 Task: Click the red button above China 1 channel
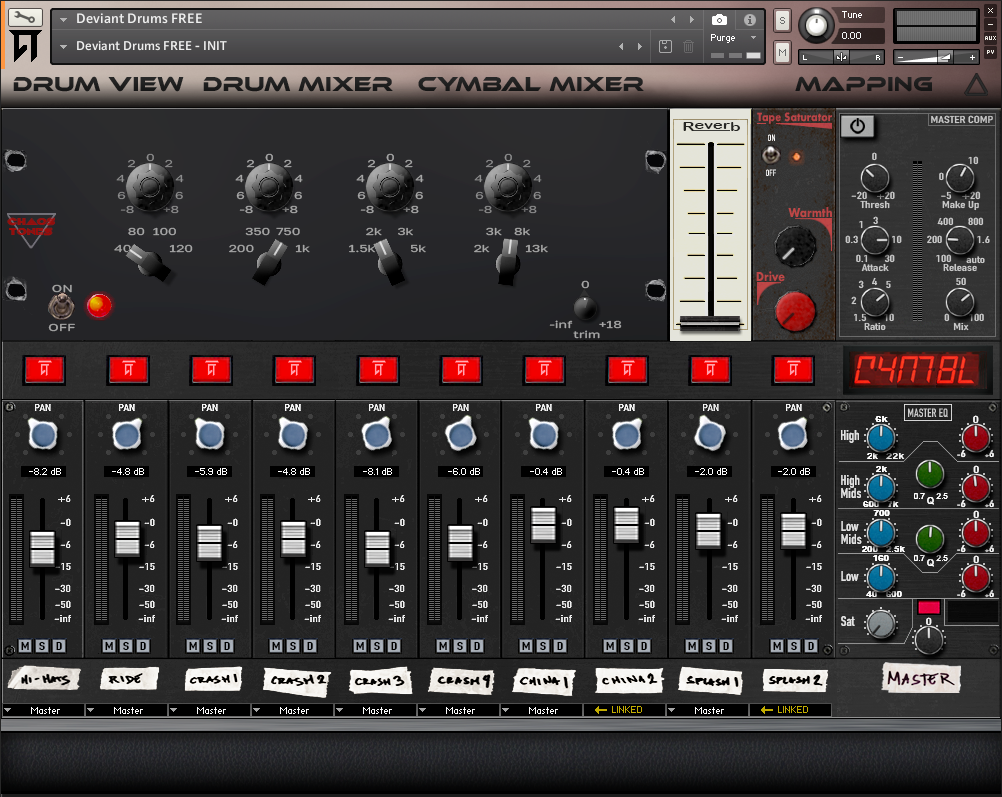(544, 369)
